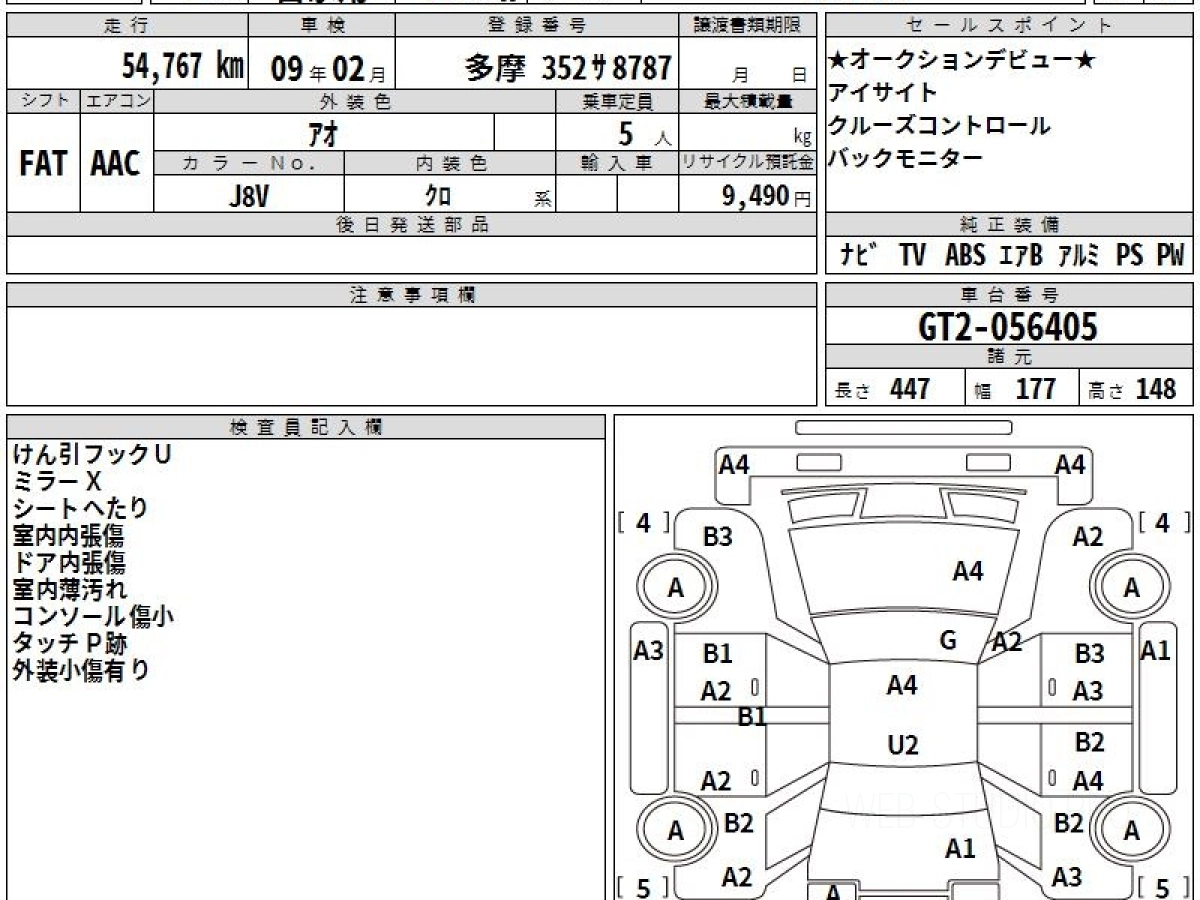1200x900 pixels.
Task: Click the 注意事項欄 header
Action: [x=412, y=295]
